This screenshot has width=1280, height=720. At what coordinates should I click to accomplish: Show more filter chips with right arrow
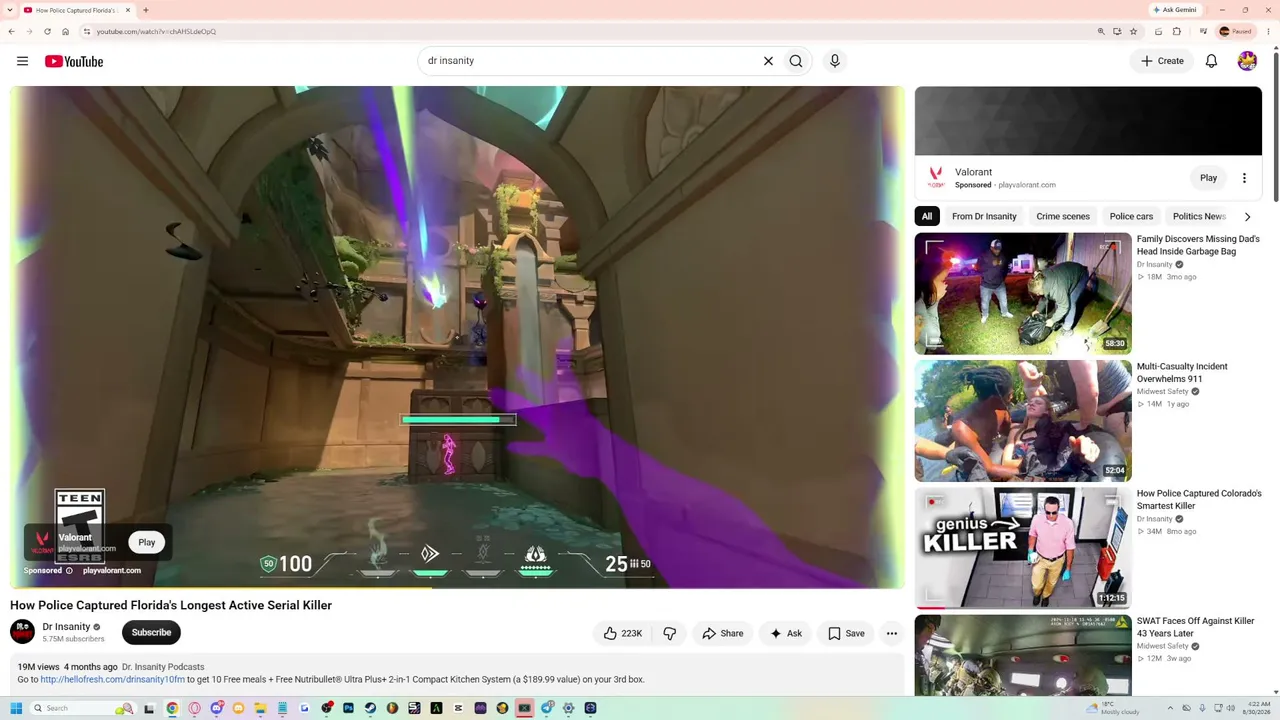[x=1247, y=216]
